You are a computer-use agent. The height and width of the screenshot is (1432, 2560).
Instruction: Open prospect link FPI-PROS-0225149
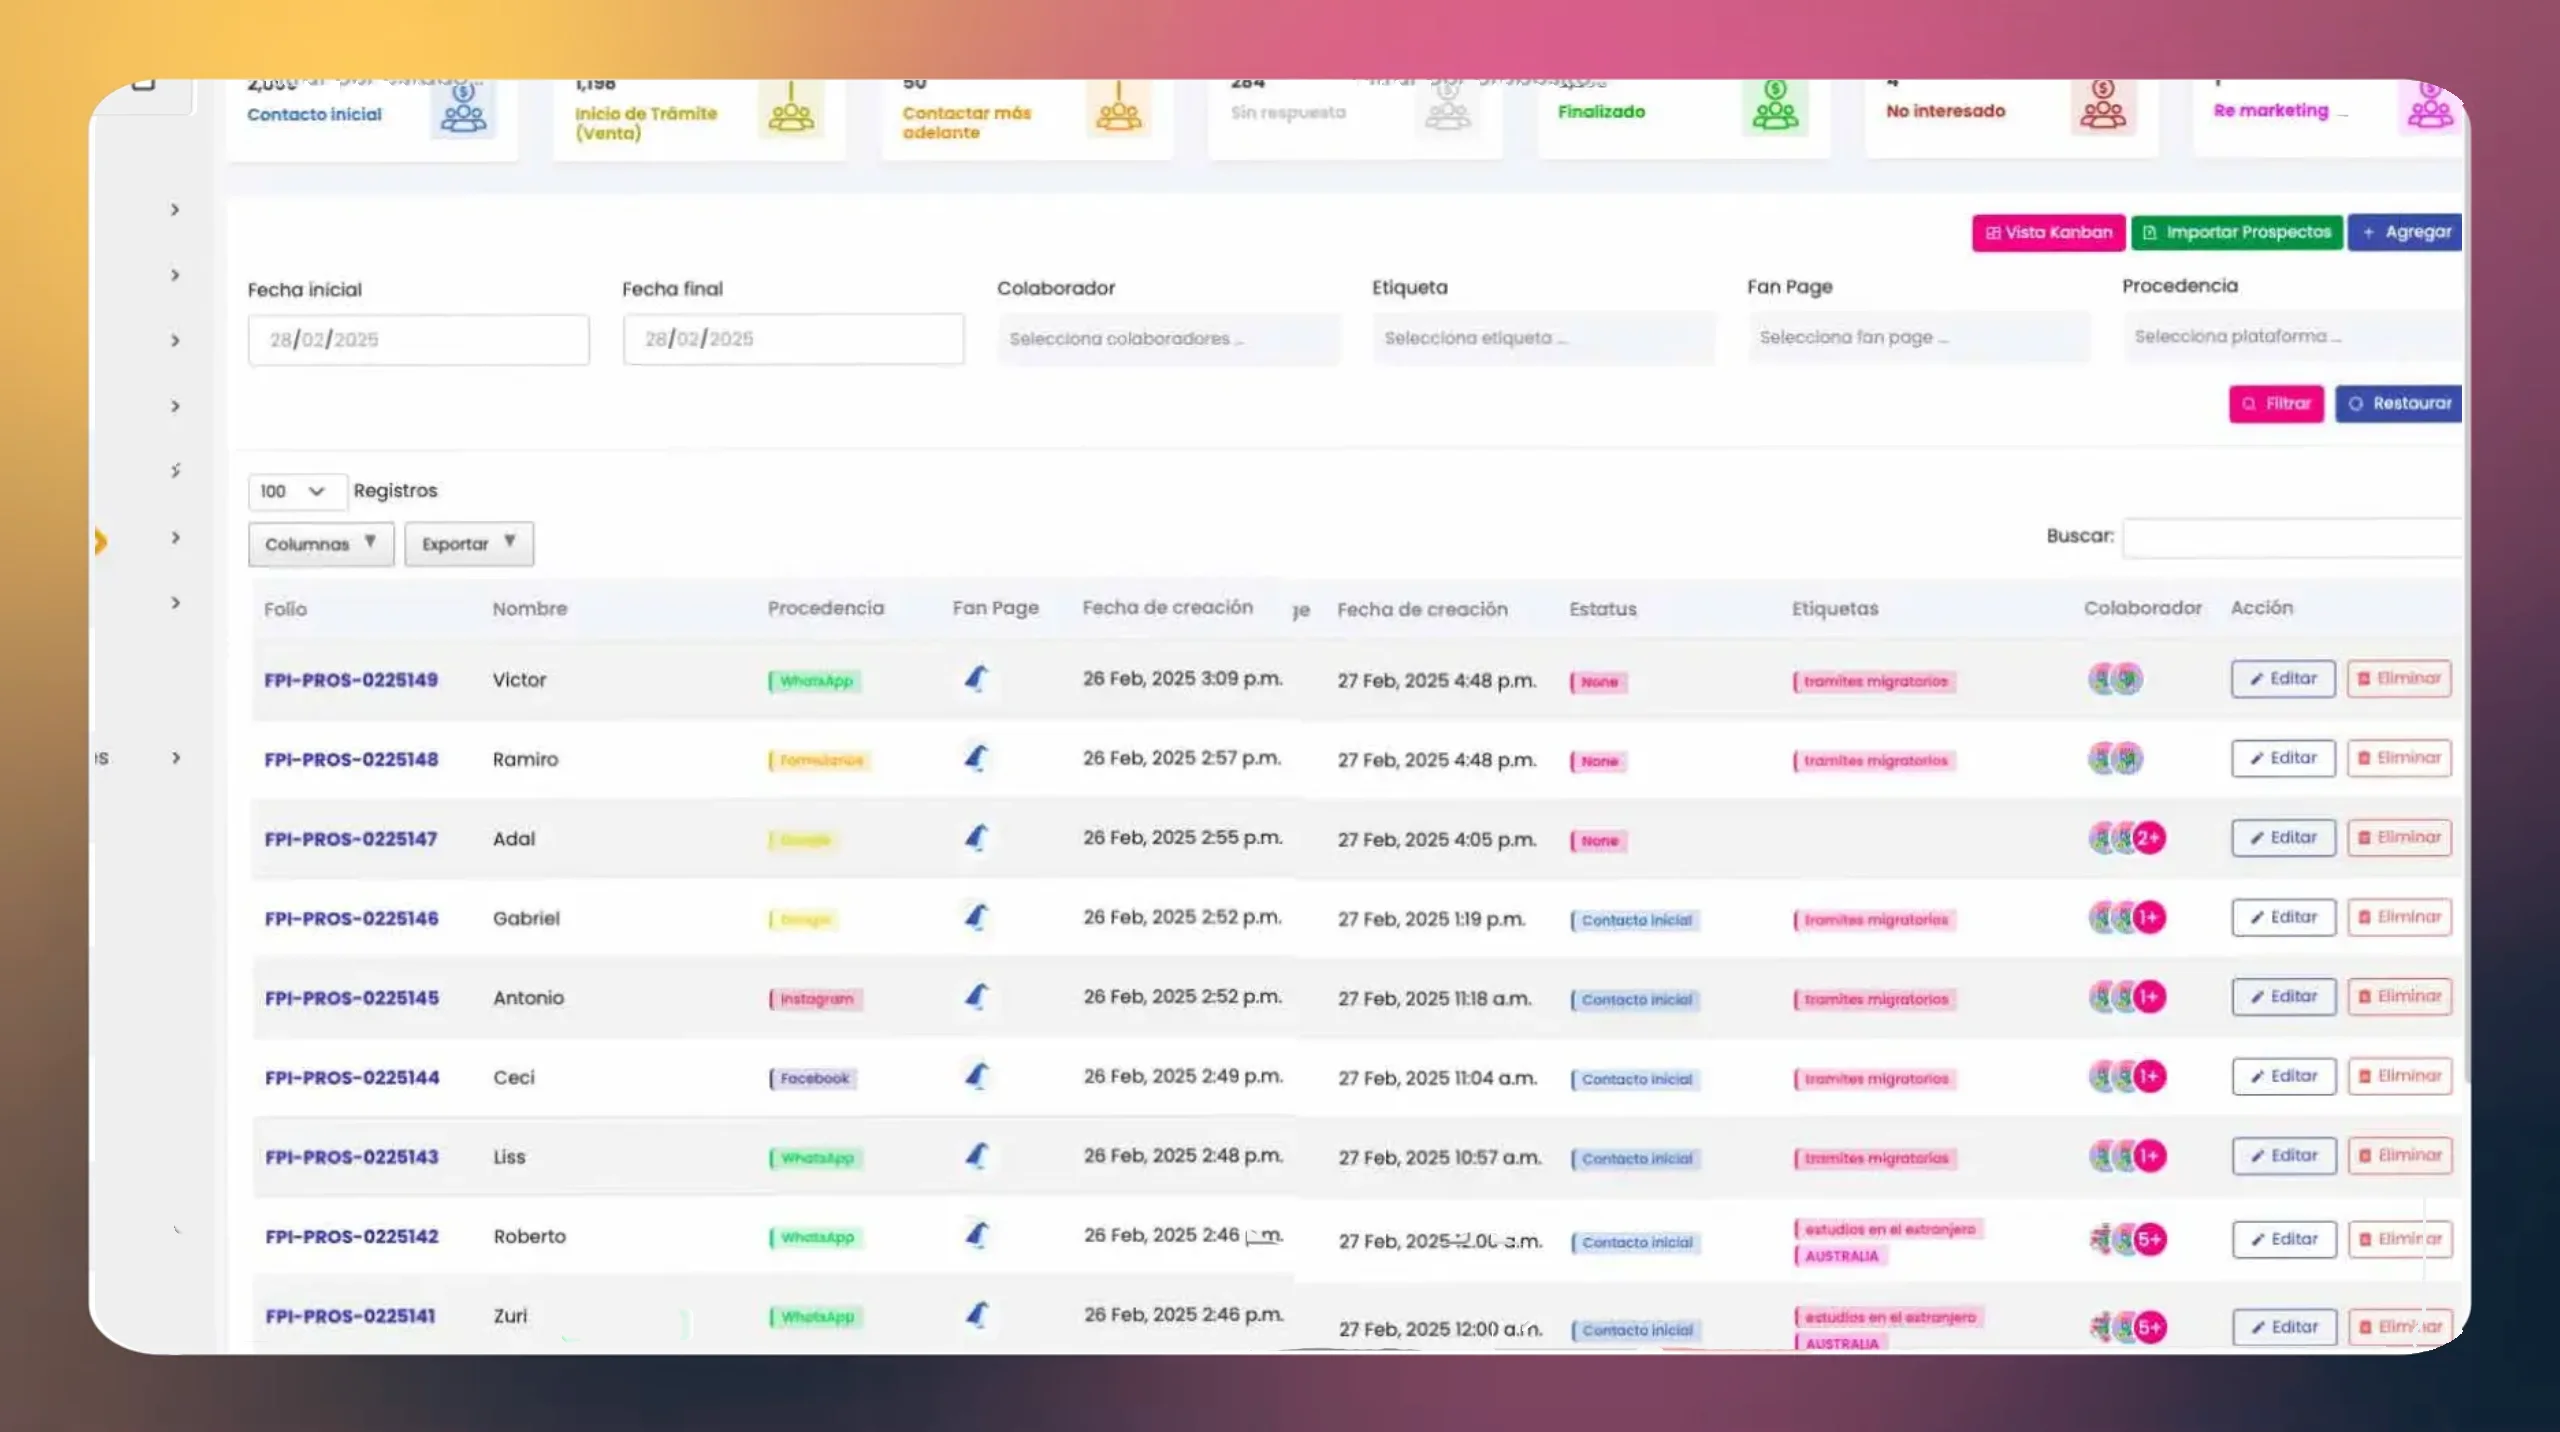coord(350,679)
